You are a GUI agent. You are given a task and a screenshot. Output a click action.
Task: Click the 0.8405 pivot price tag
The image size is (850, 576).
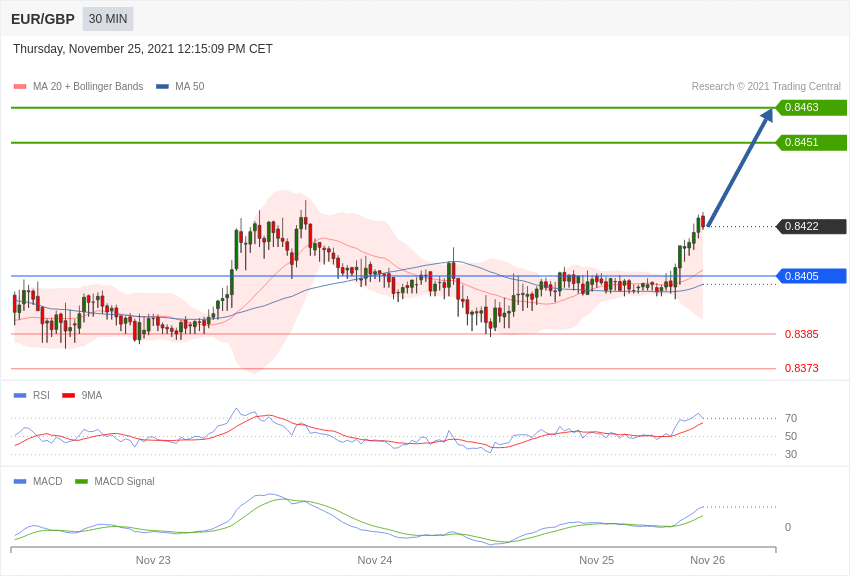812,276
